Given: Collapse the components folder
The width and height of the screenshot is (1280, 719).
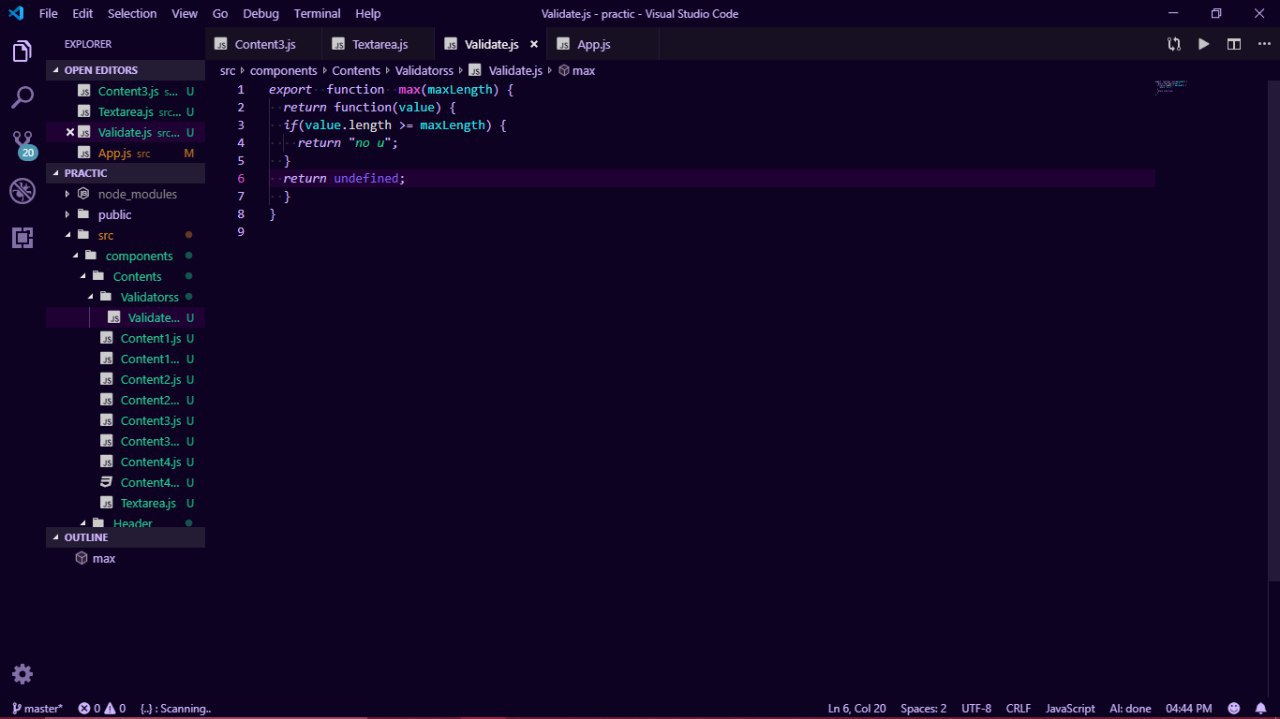Looking at the screenshot, I should coord(125,256).
